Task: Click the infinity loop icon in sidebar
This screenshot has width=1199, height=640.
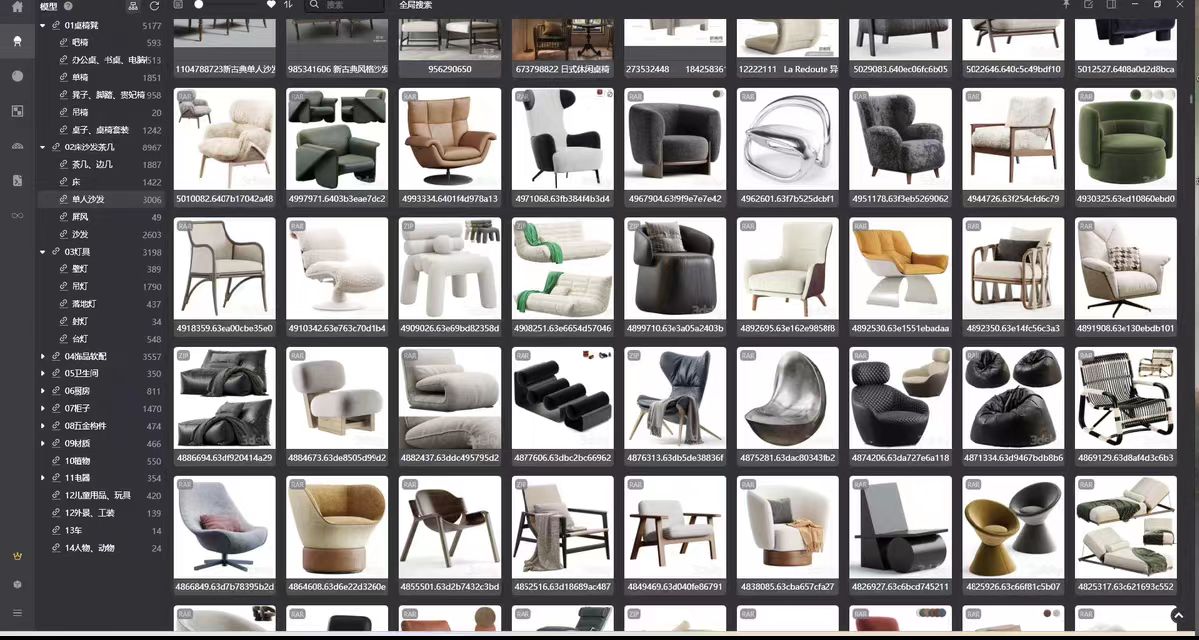Action: 17,216
